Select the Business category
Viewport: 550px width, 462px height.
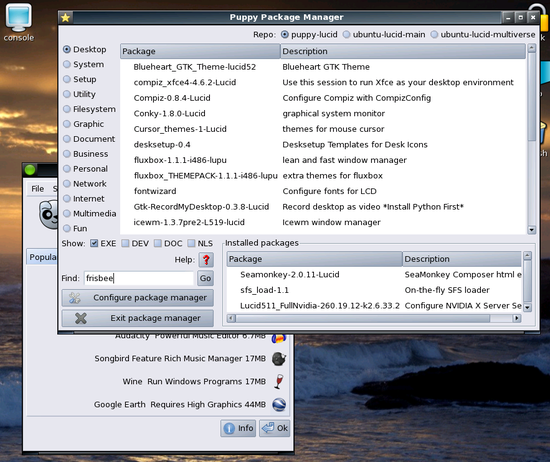pyautogui.click(x=86, y=154)
